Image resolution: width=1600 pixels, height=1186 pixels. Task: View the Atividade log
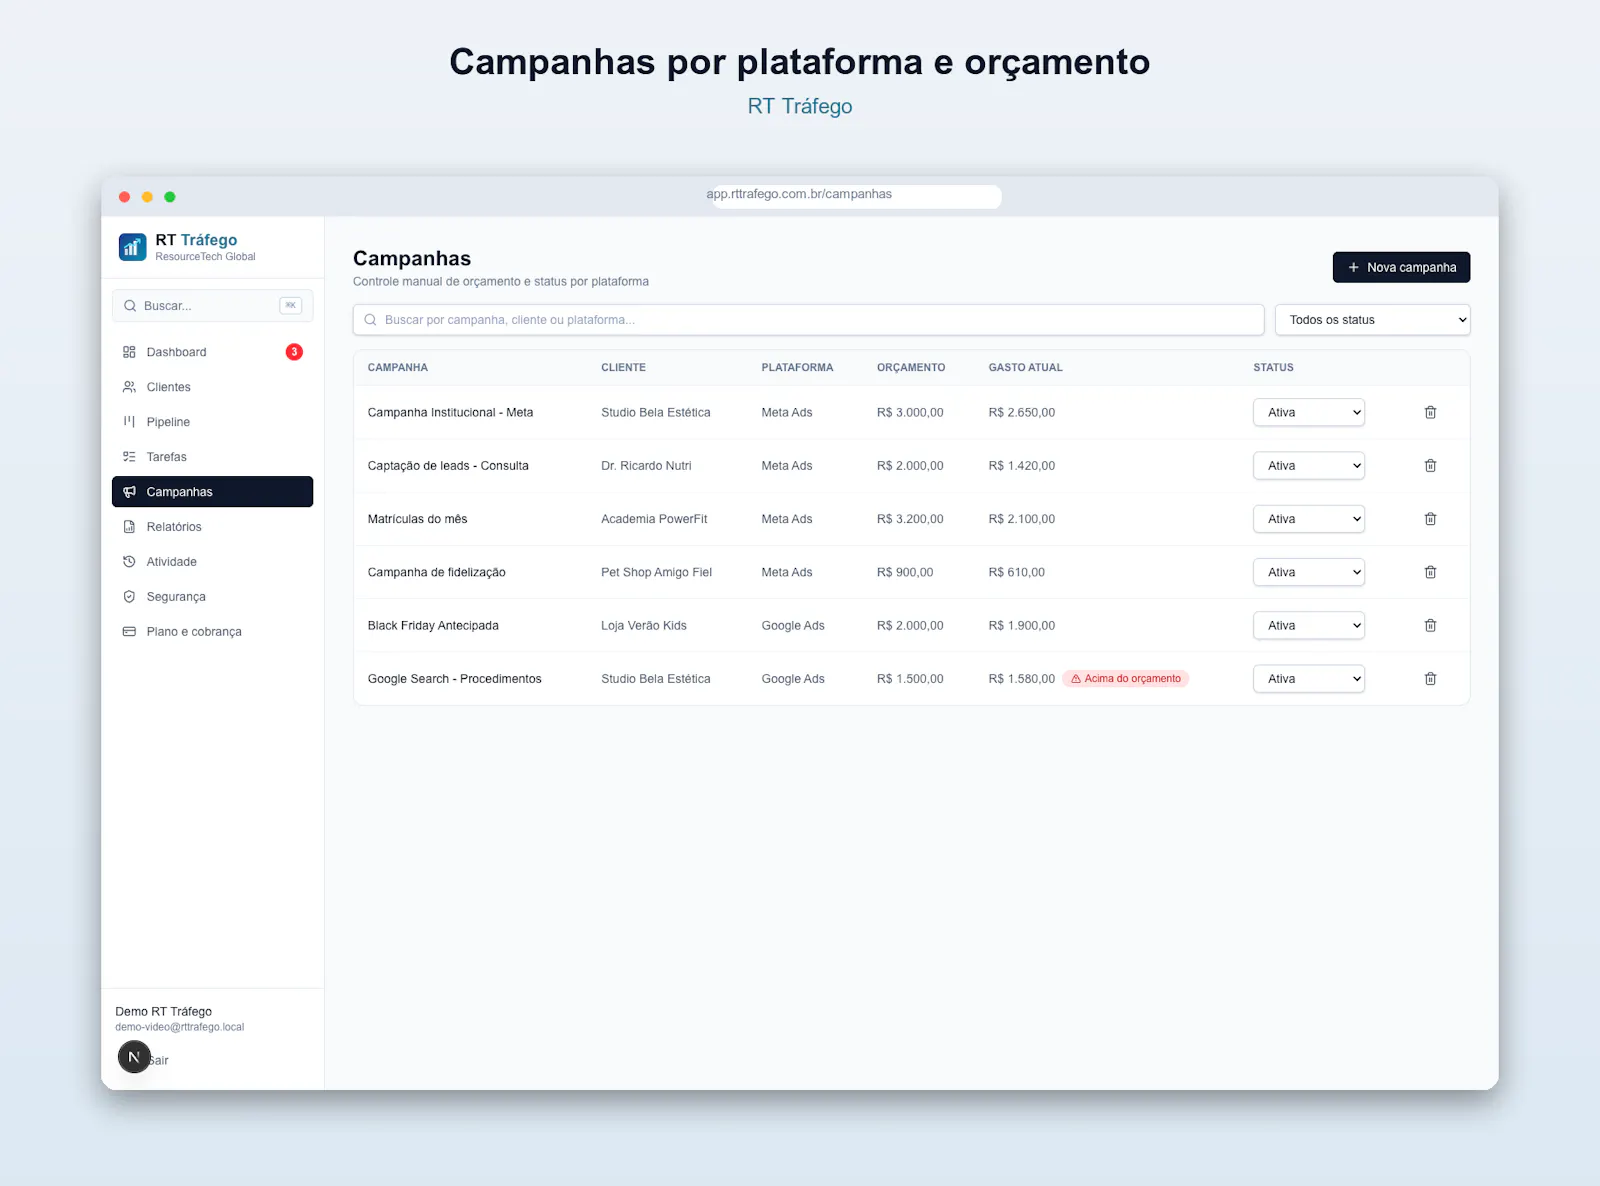tap(212, 562)
